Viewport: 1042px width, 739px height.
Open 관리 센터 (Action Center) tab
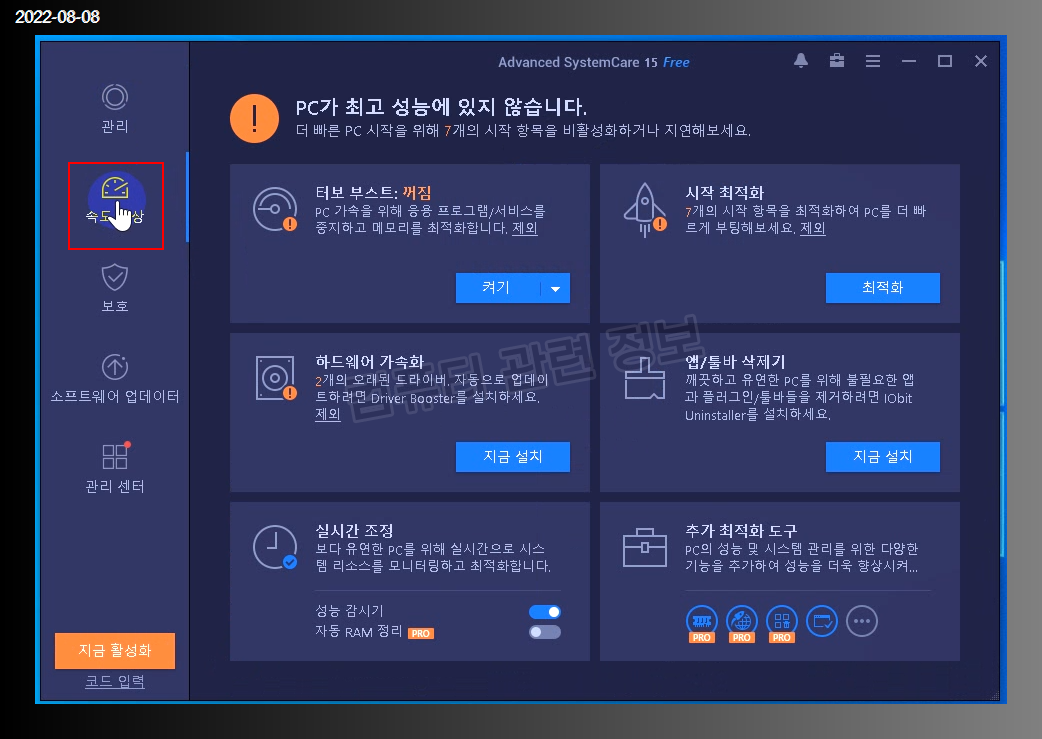[115, 468]
